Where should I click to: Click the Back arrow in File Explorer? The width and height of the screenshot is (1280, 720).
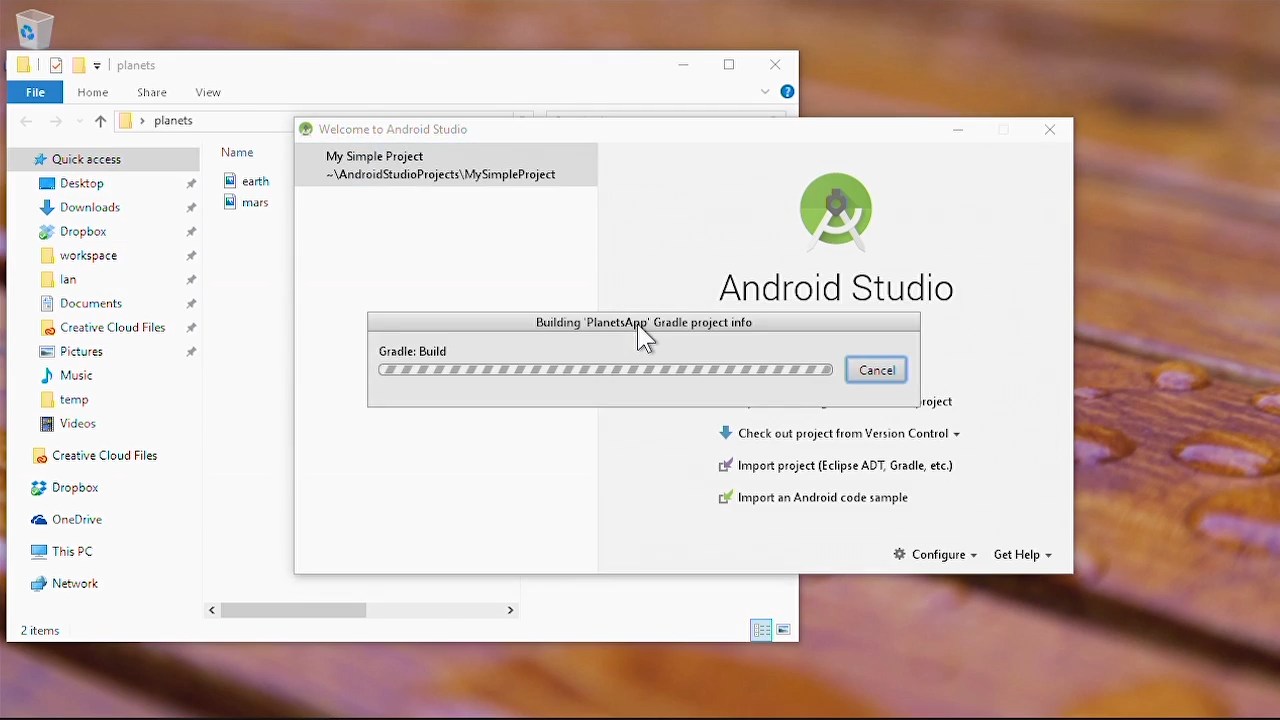26,121
